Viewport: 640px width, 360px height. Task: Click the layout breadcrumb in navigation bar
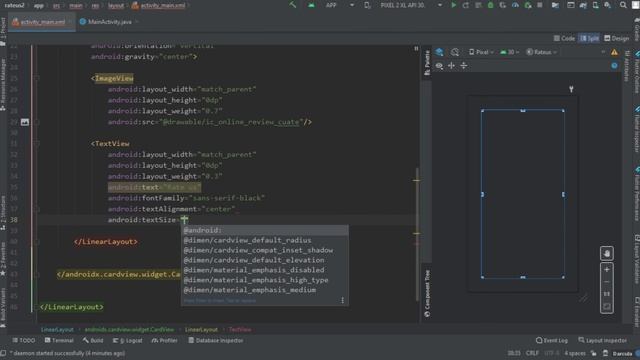click(x=116, y=5)
